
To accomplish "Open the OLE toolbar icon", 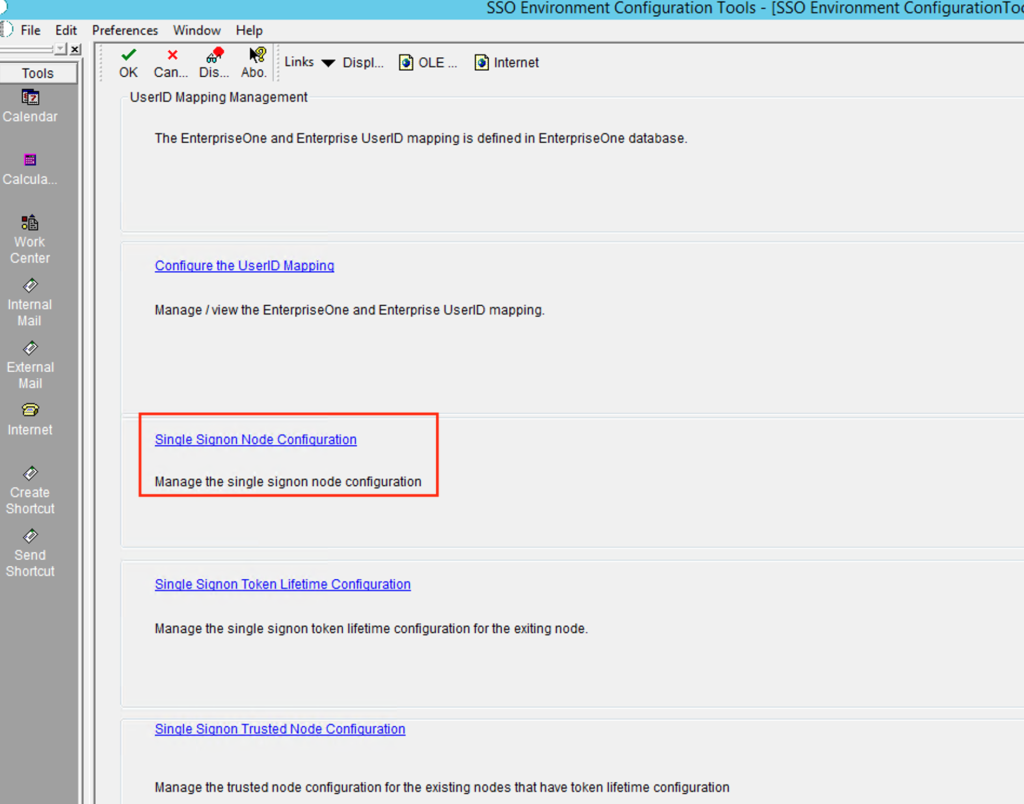I will (x=406, y=63).
